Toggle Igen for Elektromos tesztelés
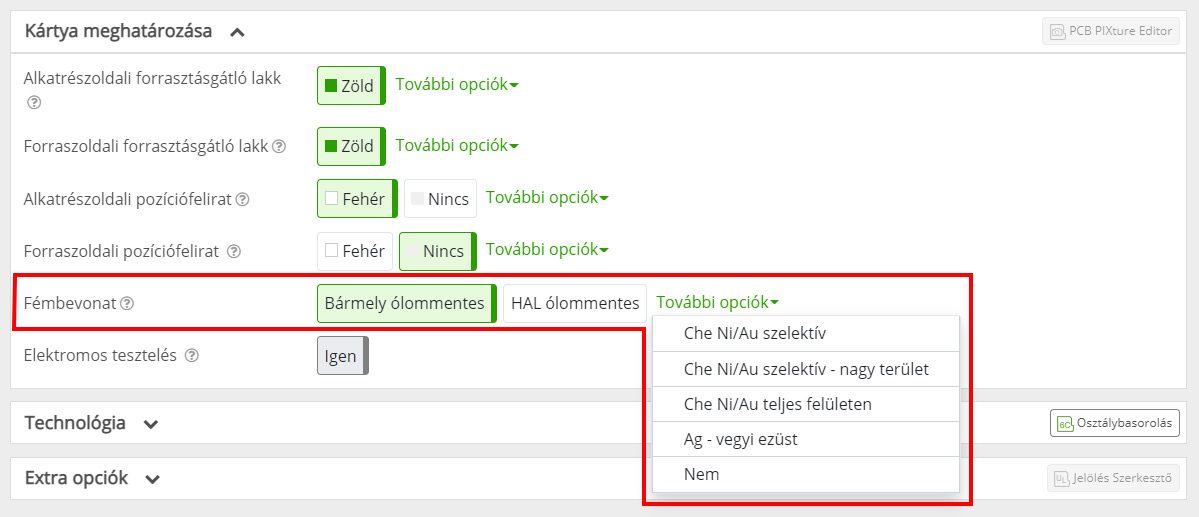This screenshot has height=517, width=1199. [x=341, y=355]
